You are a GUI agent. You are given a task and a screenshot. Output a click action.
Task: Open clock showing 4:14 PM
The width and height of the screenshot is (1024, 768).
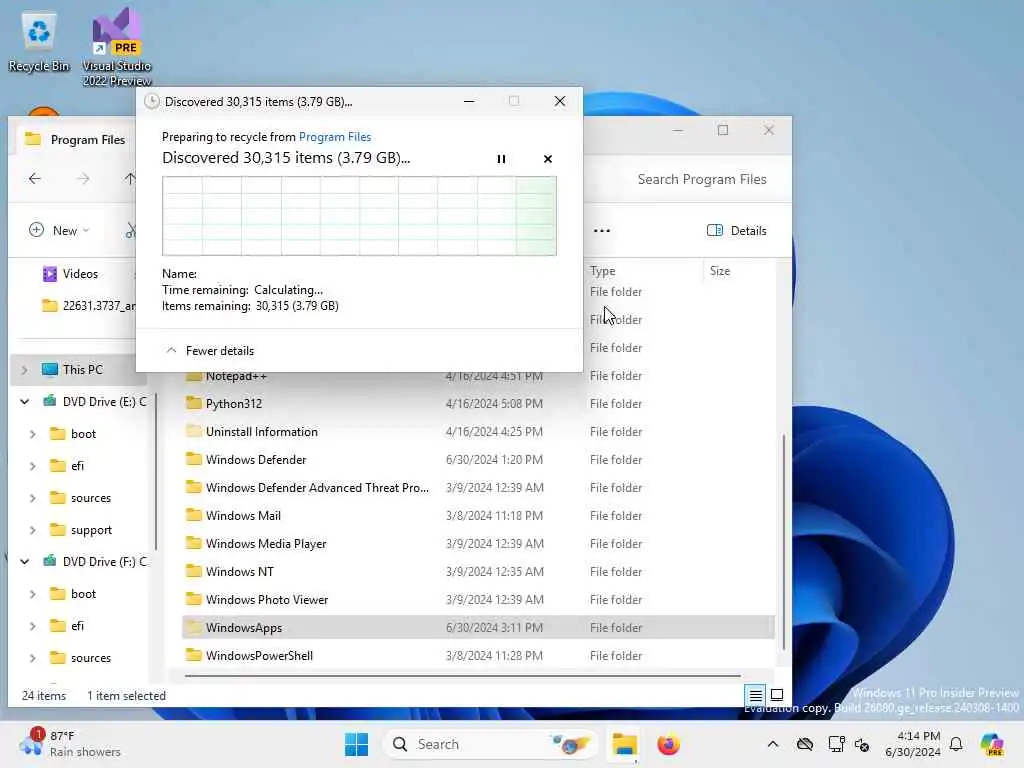(912, 744)
